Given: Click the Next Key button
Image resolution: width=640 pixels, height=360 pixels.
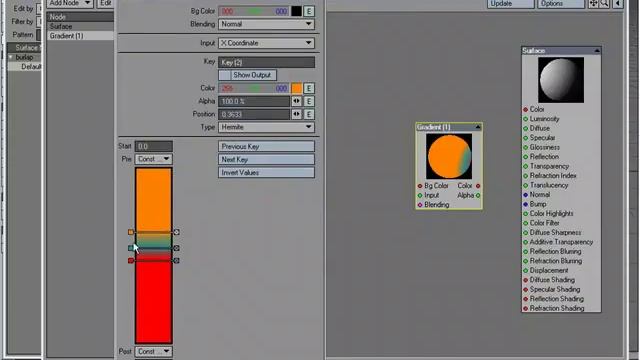Looking at the screenshot, I should [266, 160].
